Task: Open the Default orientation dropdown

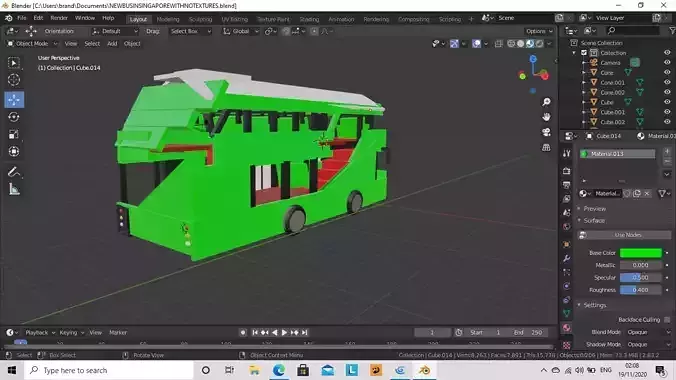Action: click(x=115, y=31)
